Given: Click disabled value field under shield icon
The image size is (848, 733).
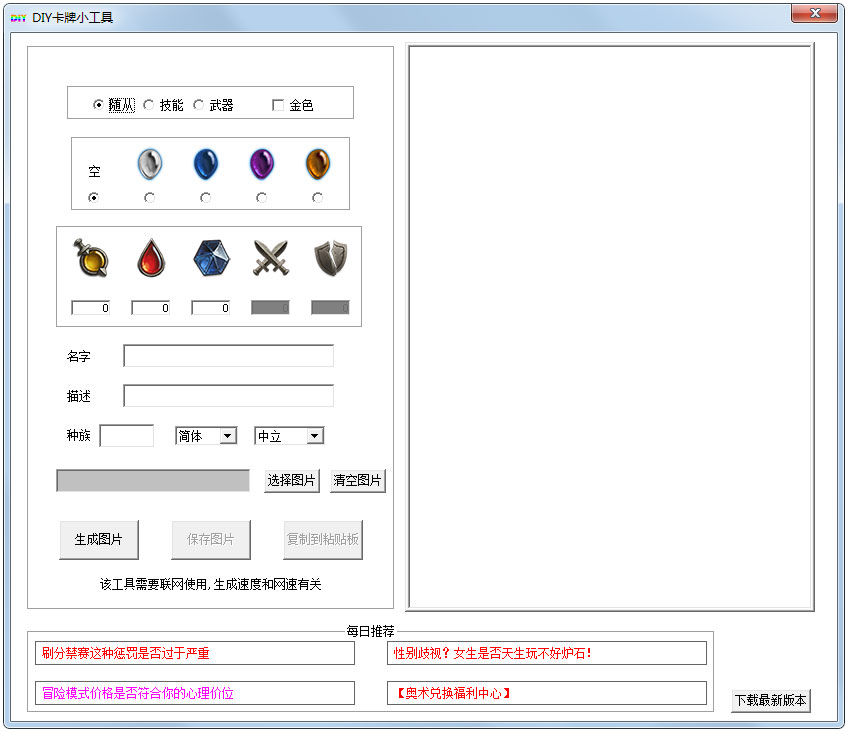Looking at the screenshot, I should tap(330, 308).
